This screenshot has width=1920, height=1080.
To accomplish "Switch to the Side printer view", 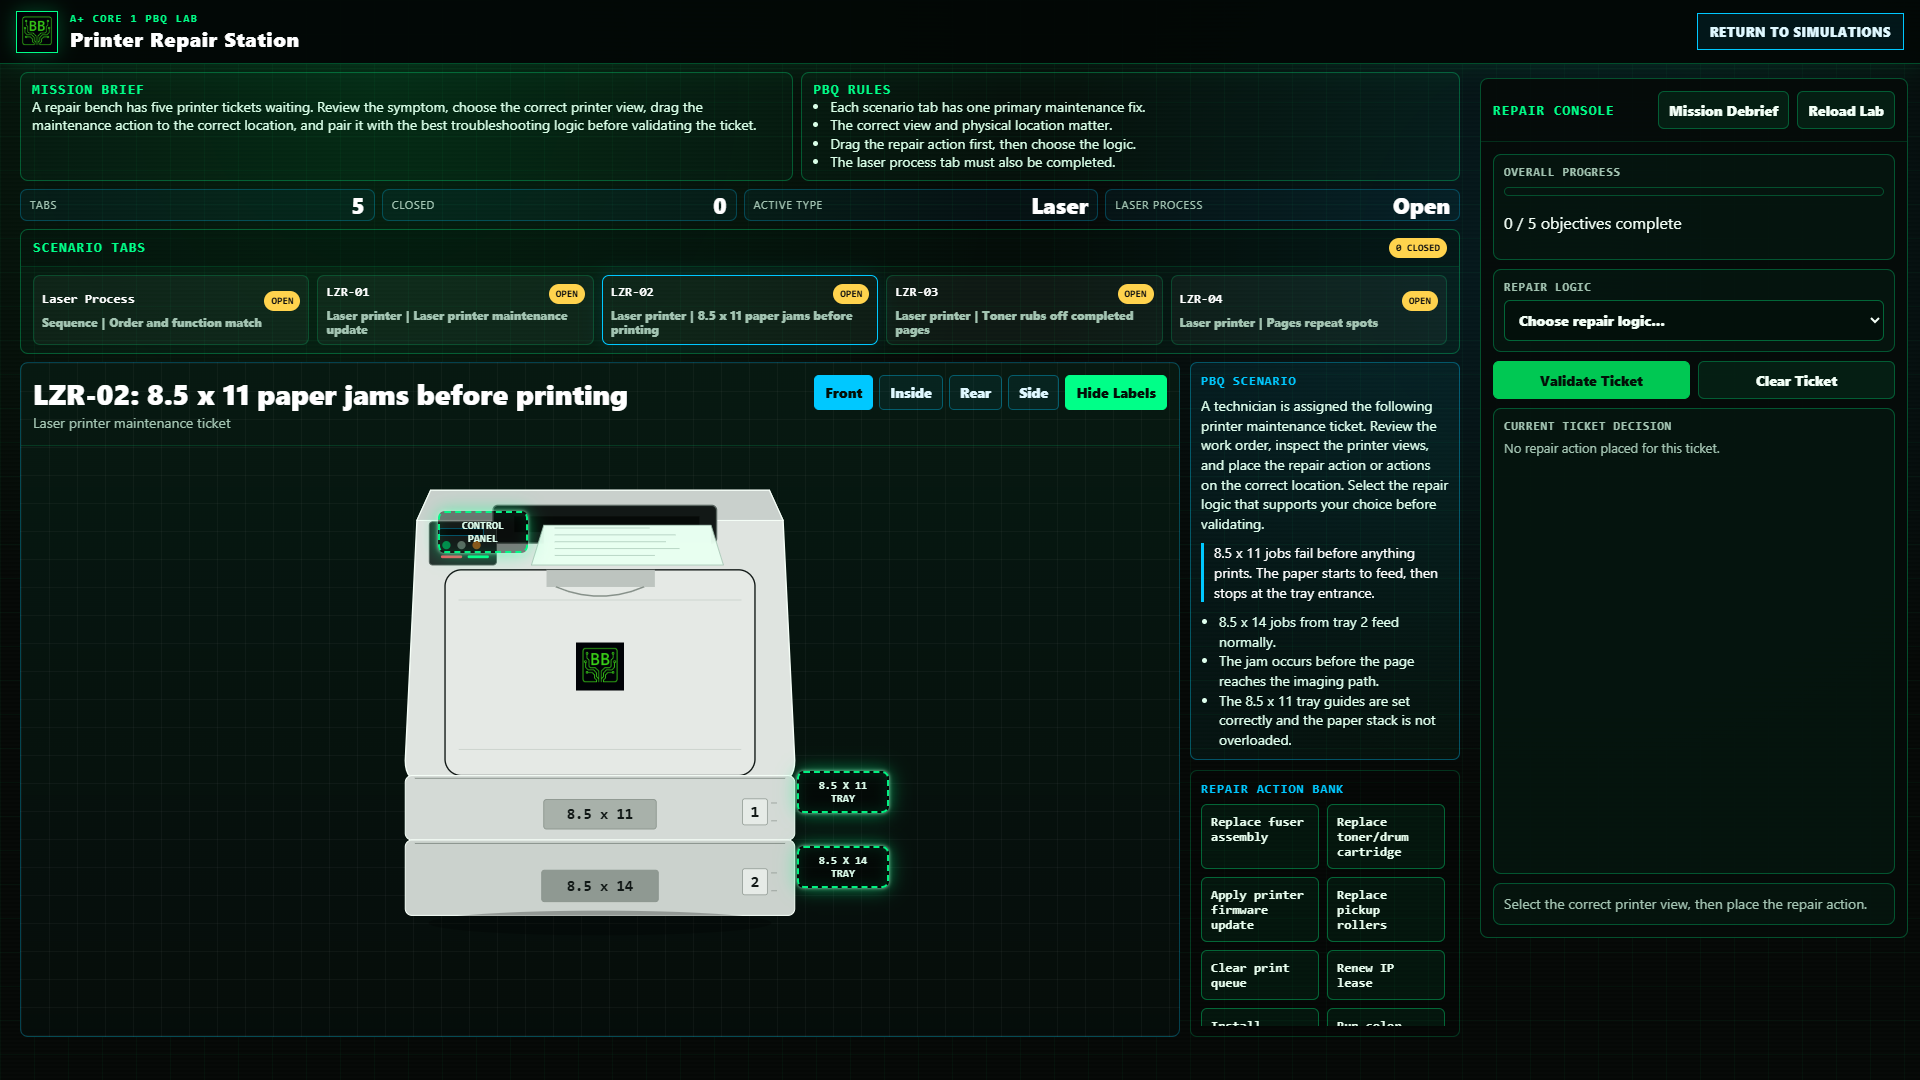I will pos(1033,393).
